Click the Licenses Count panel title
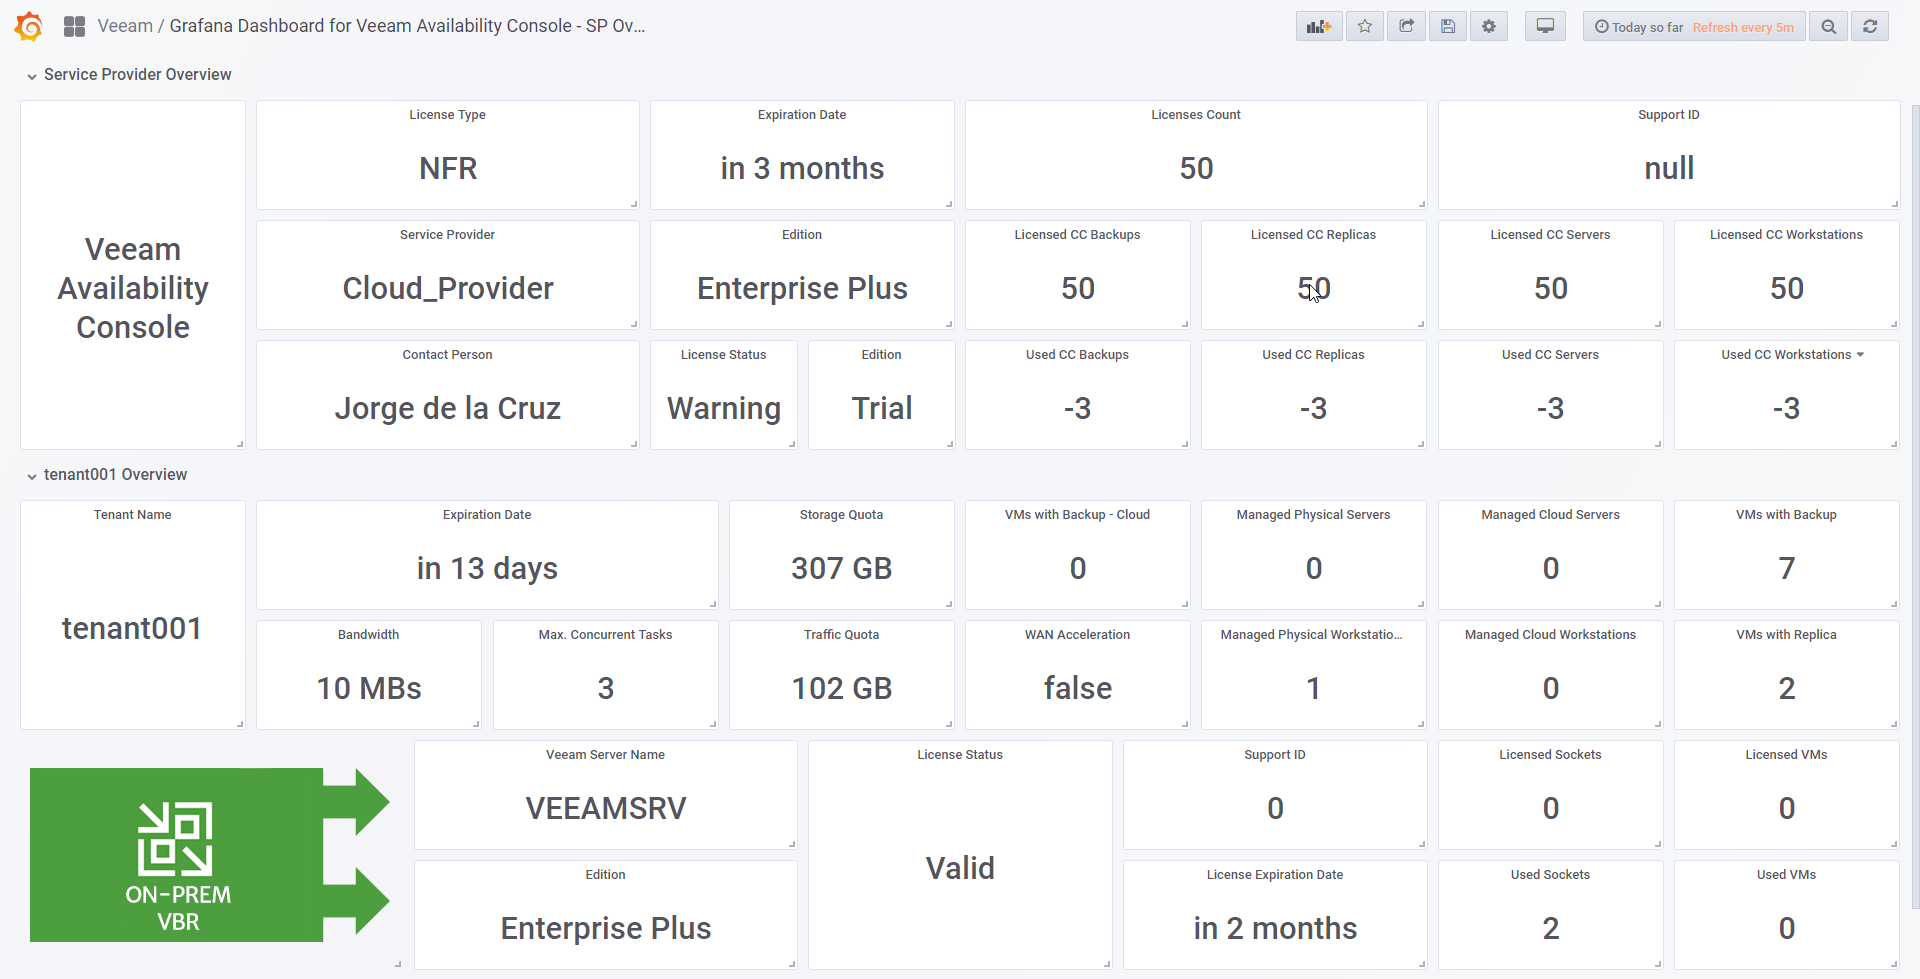 (x=1195, y=115)
